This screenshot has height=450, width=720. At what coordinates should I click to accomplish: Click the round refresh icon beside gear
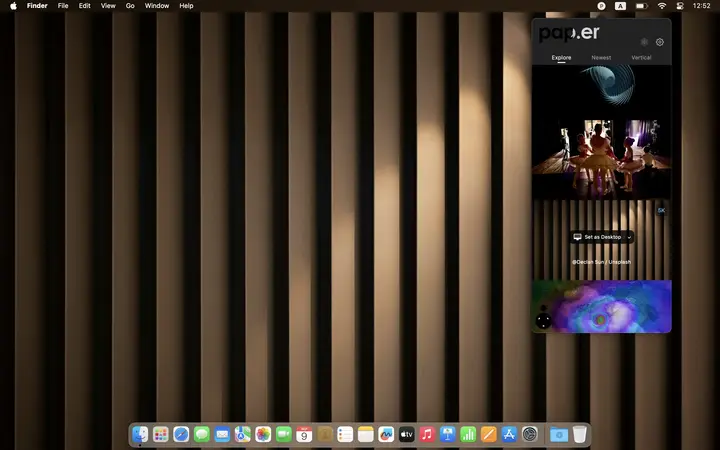(644, 42)
